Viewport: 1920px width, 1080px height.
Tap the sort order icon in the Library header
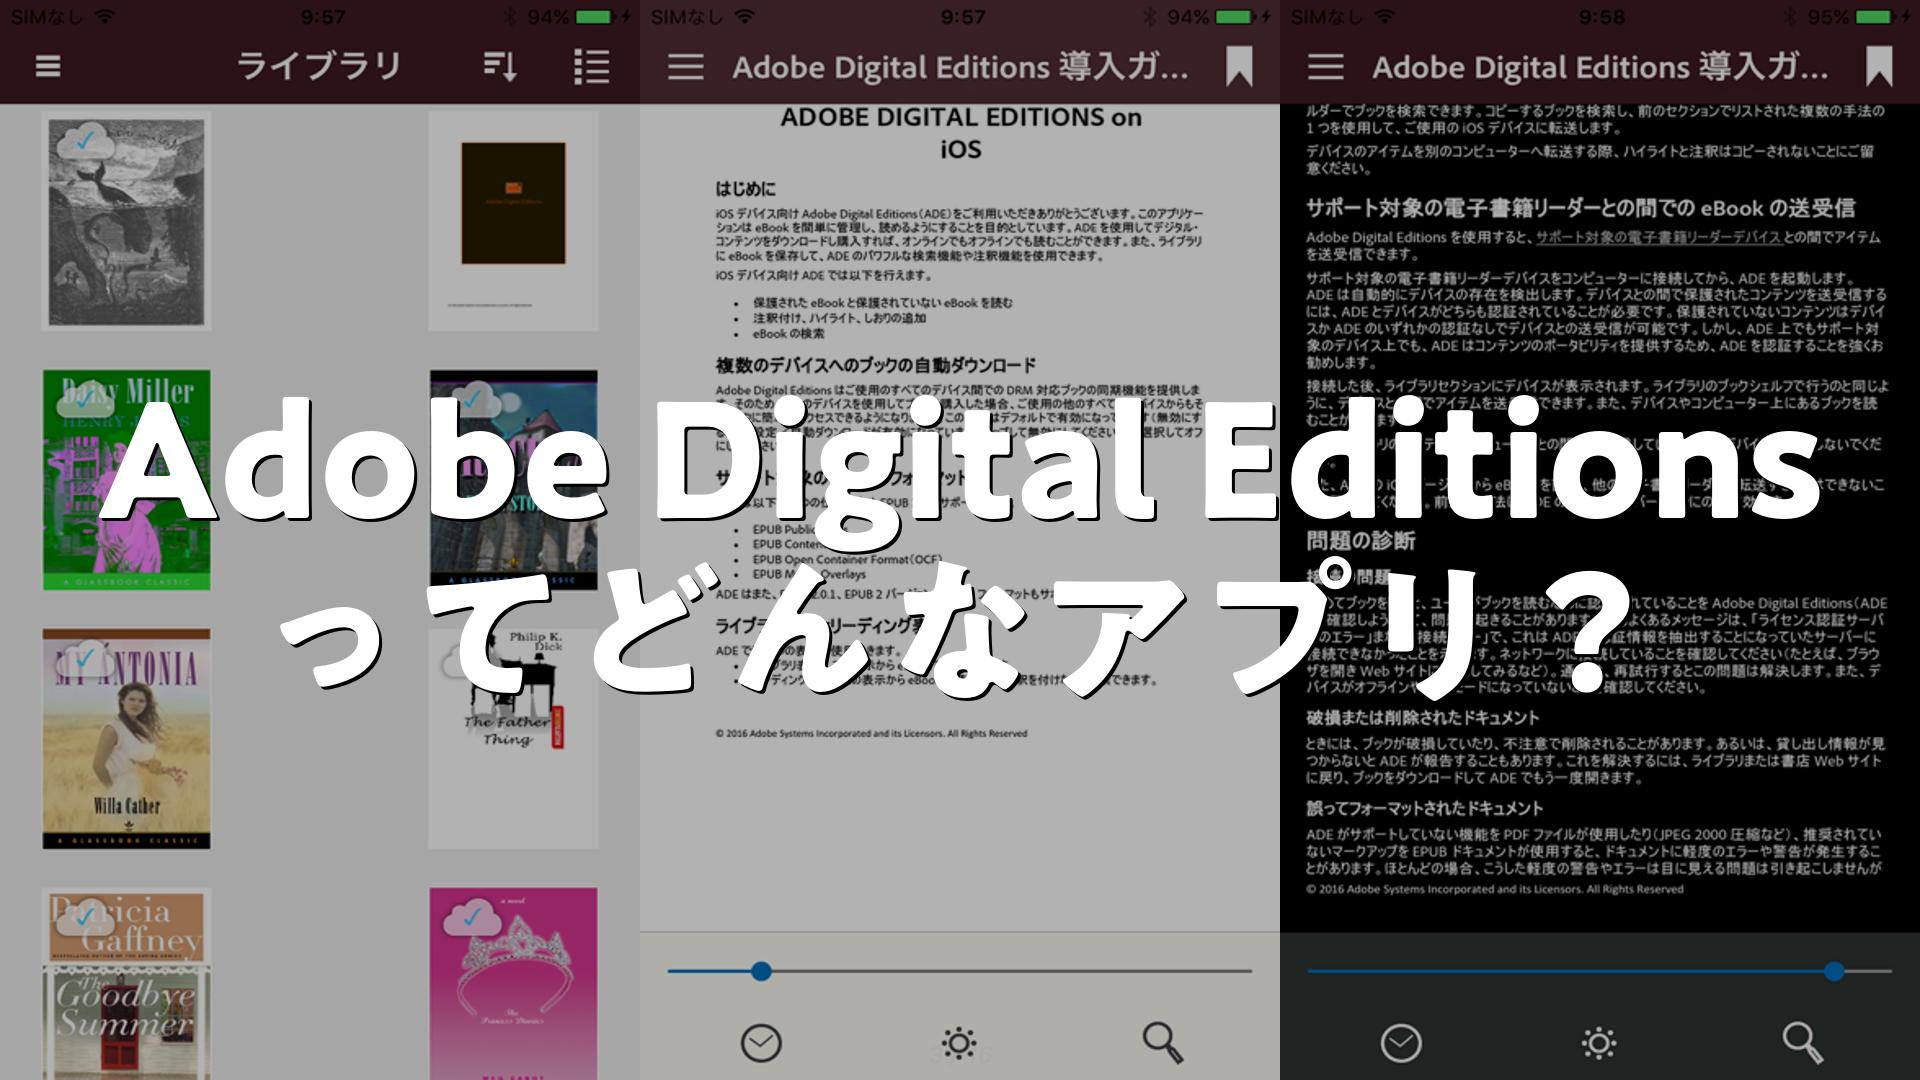[x=500, y=67]
